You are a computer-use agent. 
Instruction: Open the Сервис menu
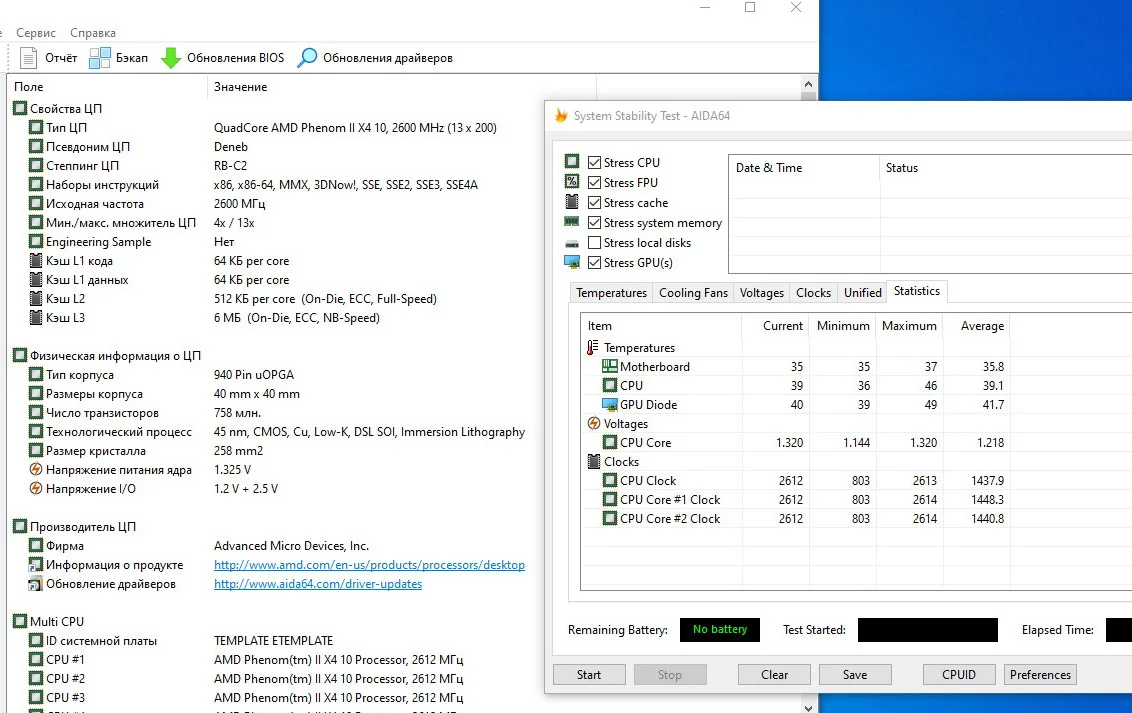point(36,33)
